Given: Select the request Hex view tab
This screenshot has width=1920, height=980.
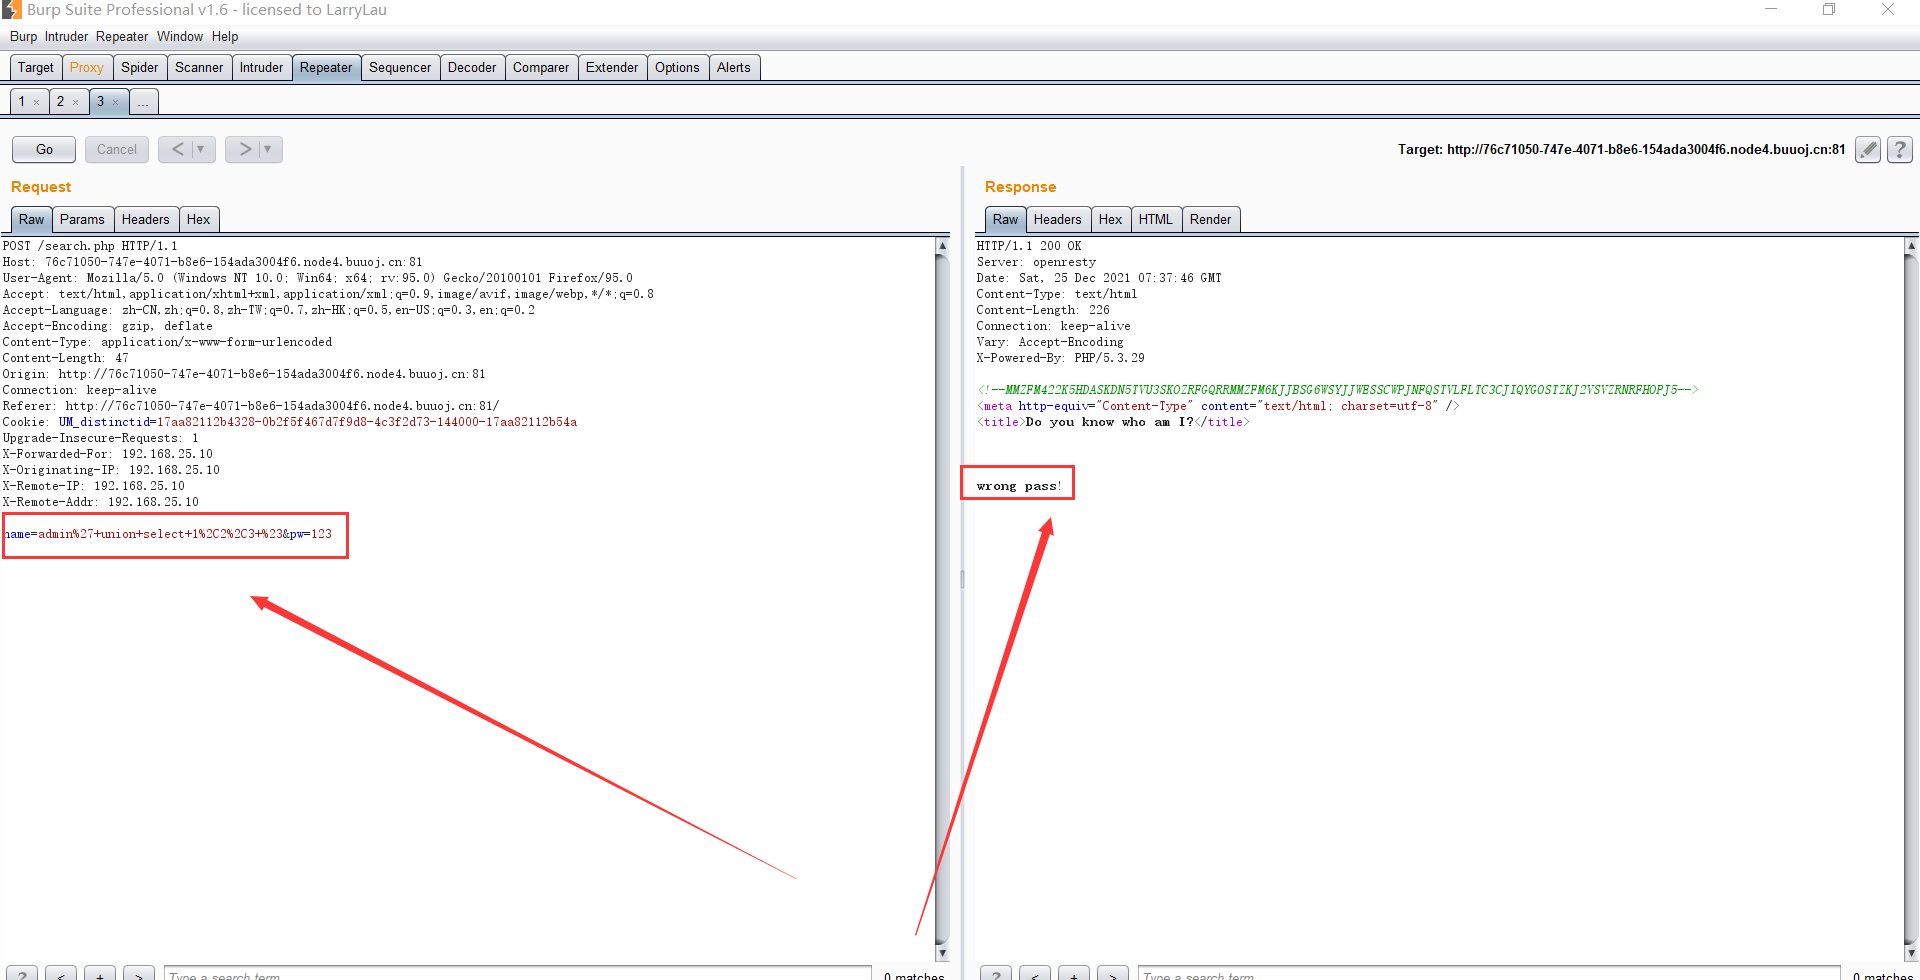Looking at the screenshot, I should 199,220.
